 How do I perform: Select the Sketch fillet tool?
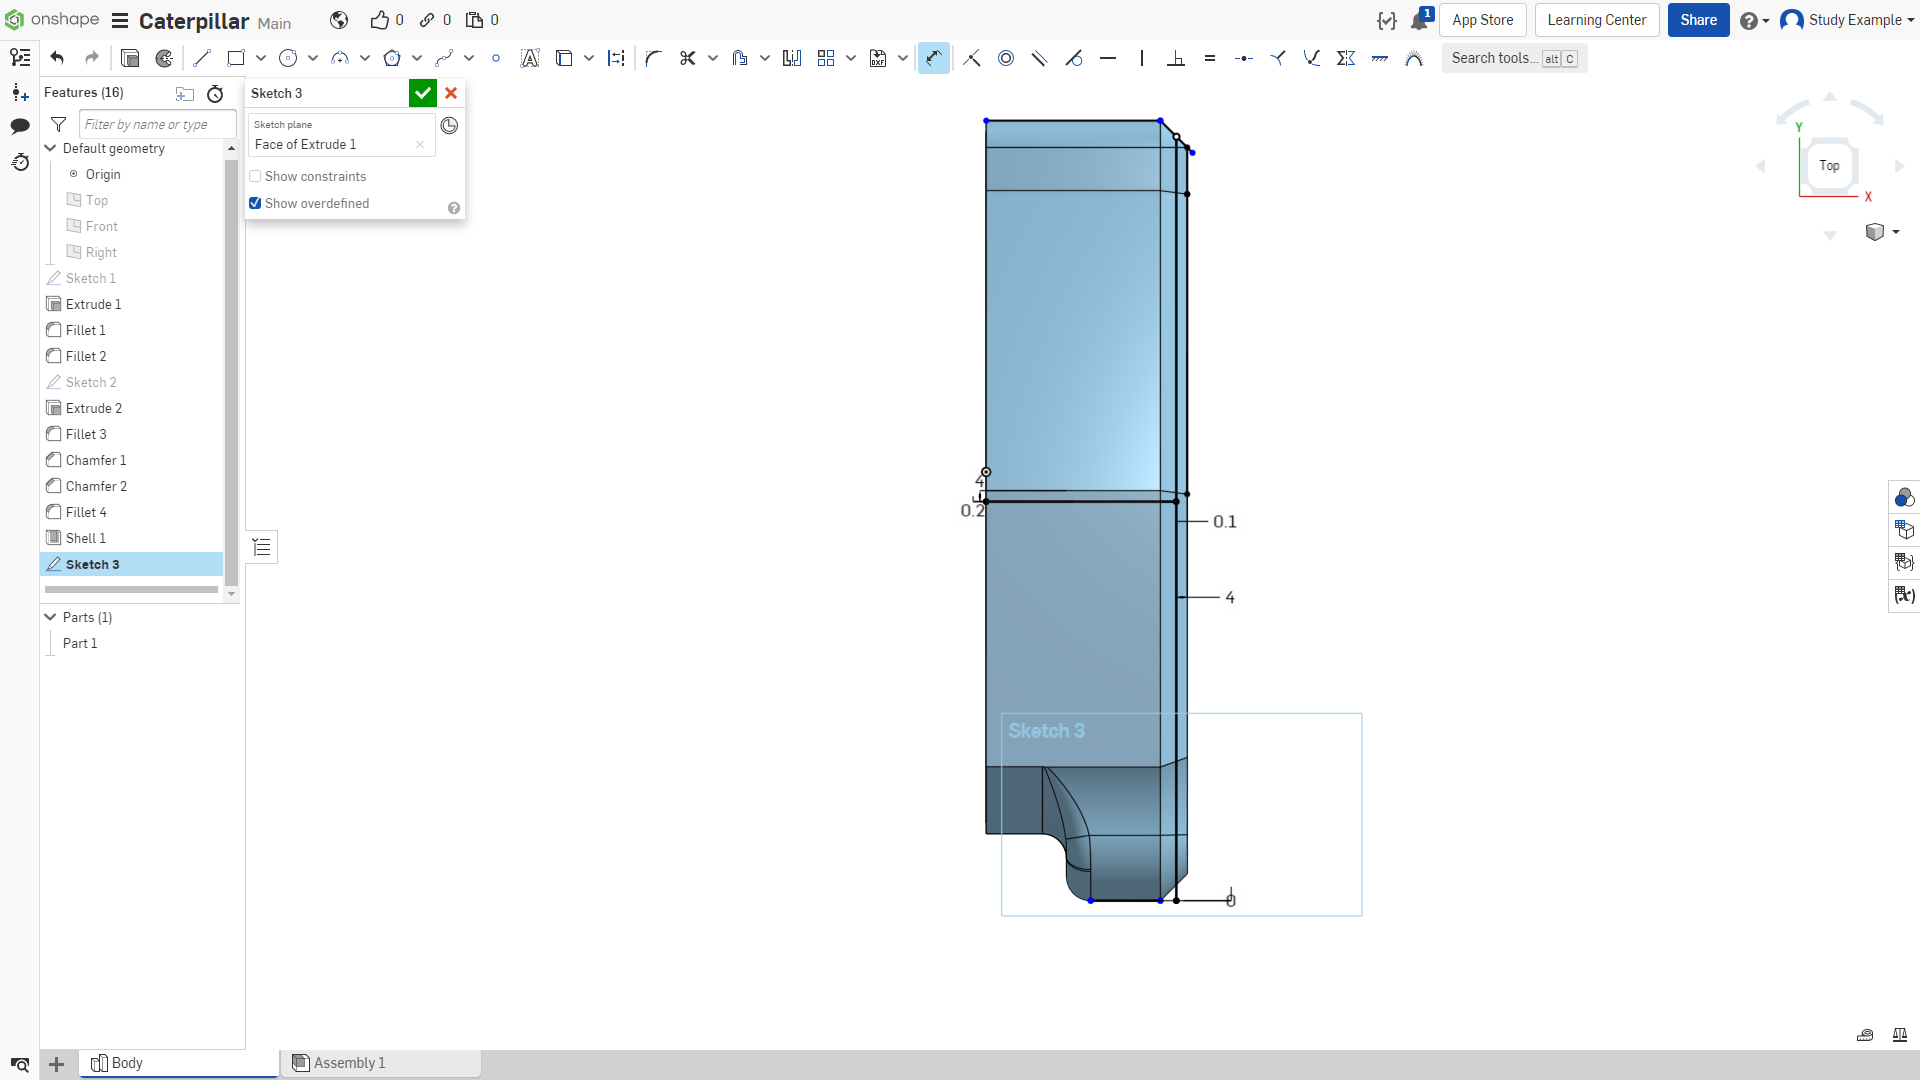click(x=653, y=58)
